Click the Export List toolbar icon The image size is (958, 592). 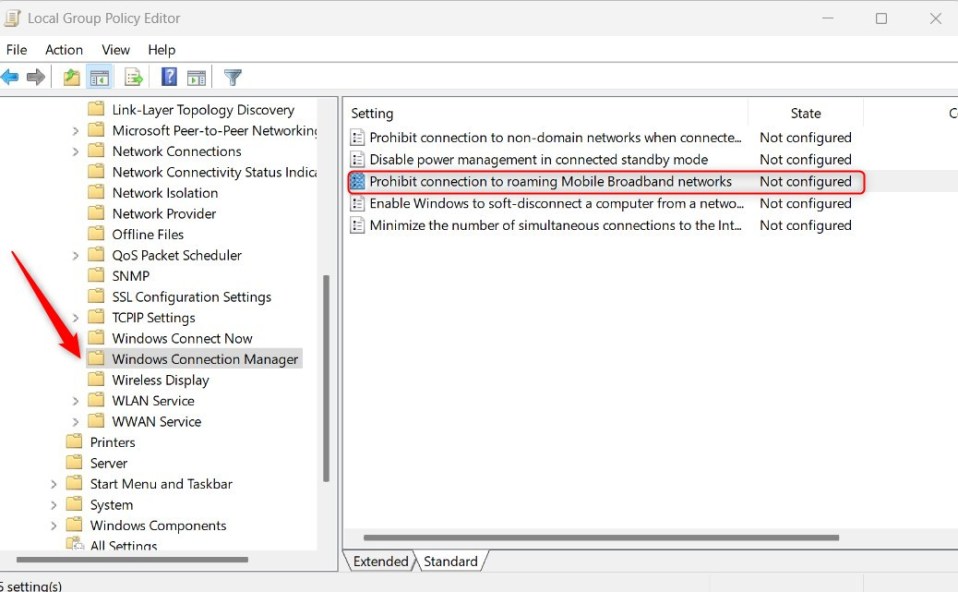(133, 77)
